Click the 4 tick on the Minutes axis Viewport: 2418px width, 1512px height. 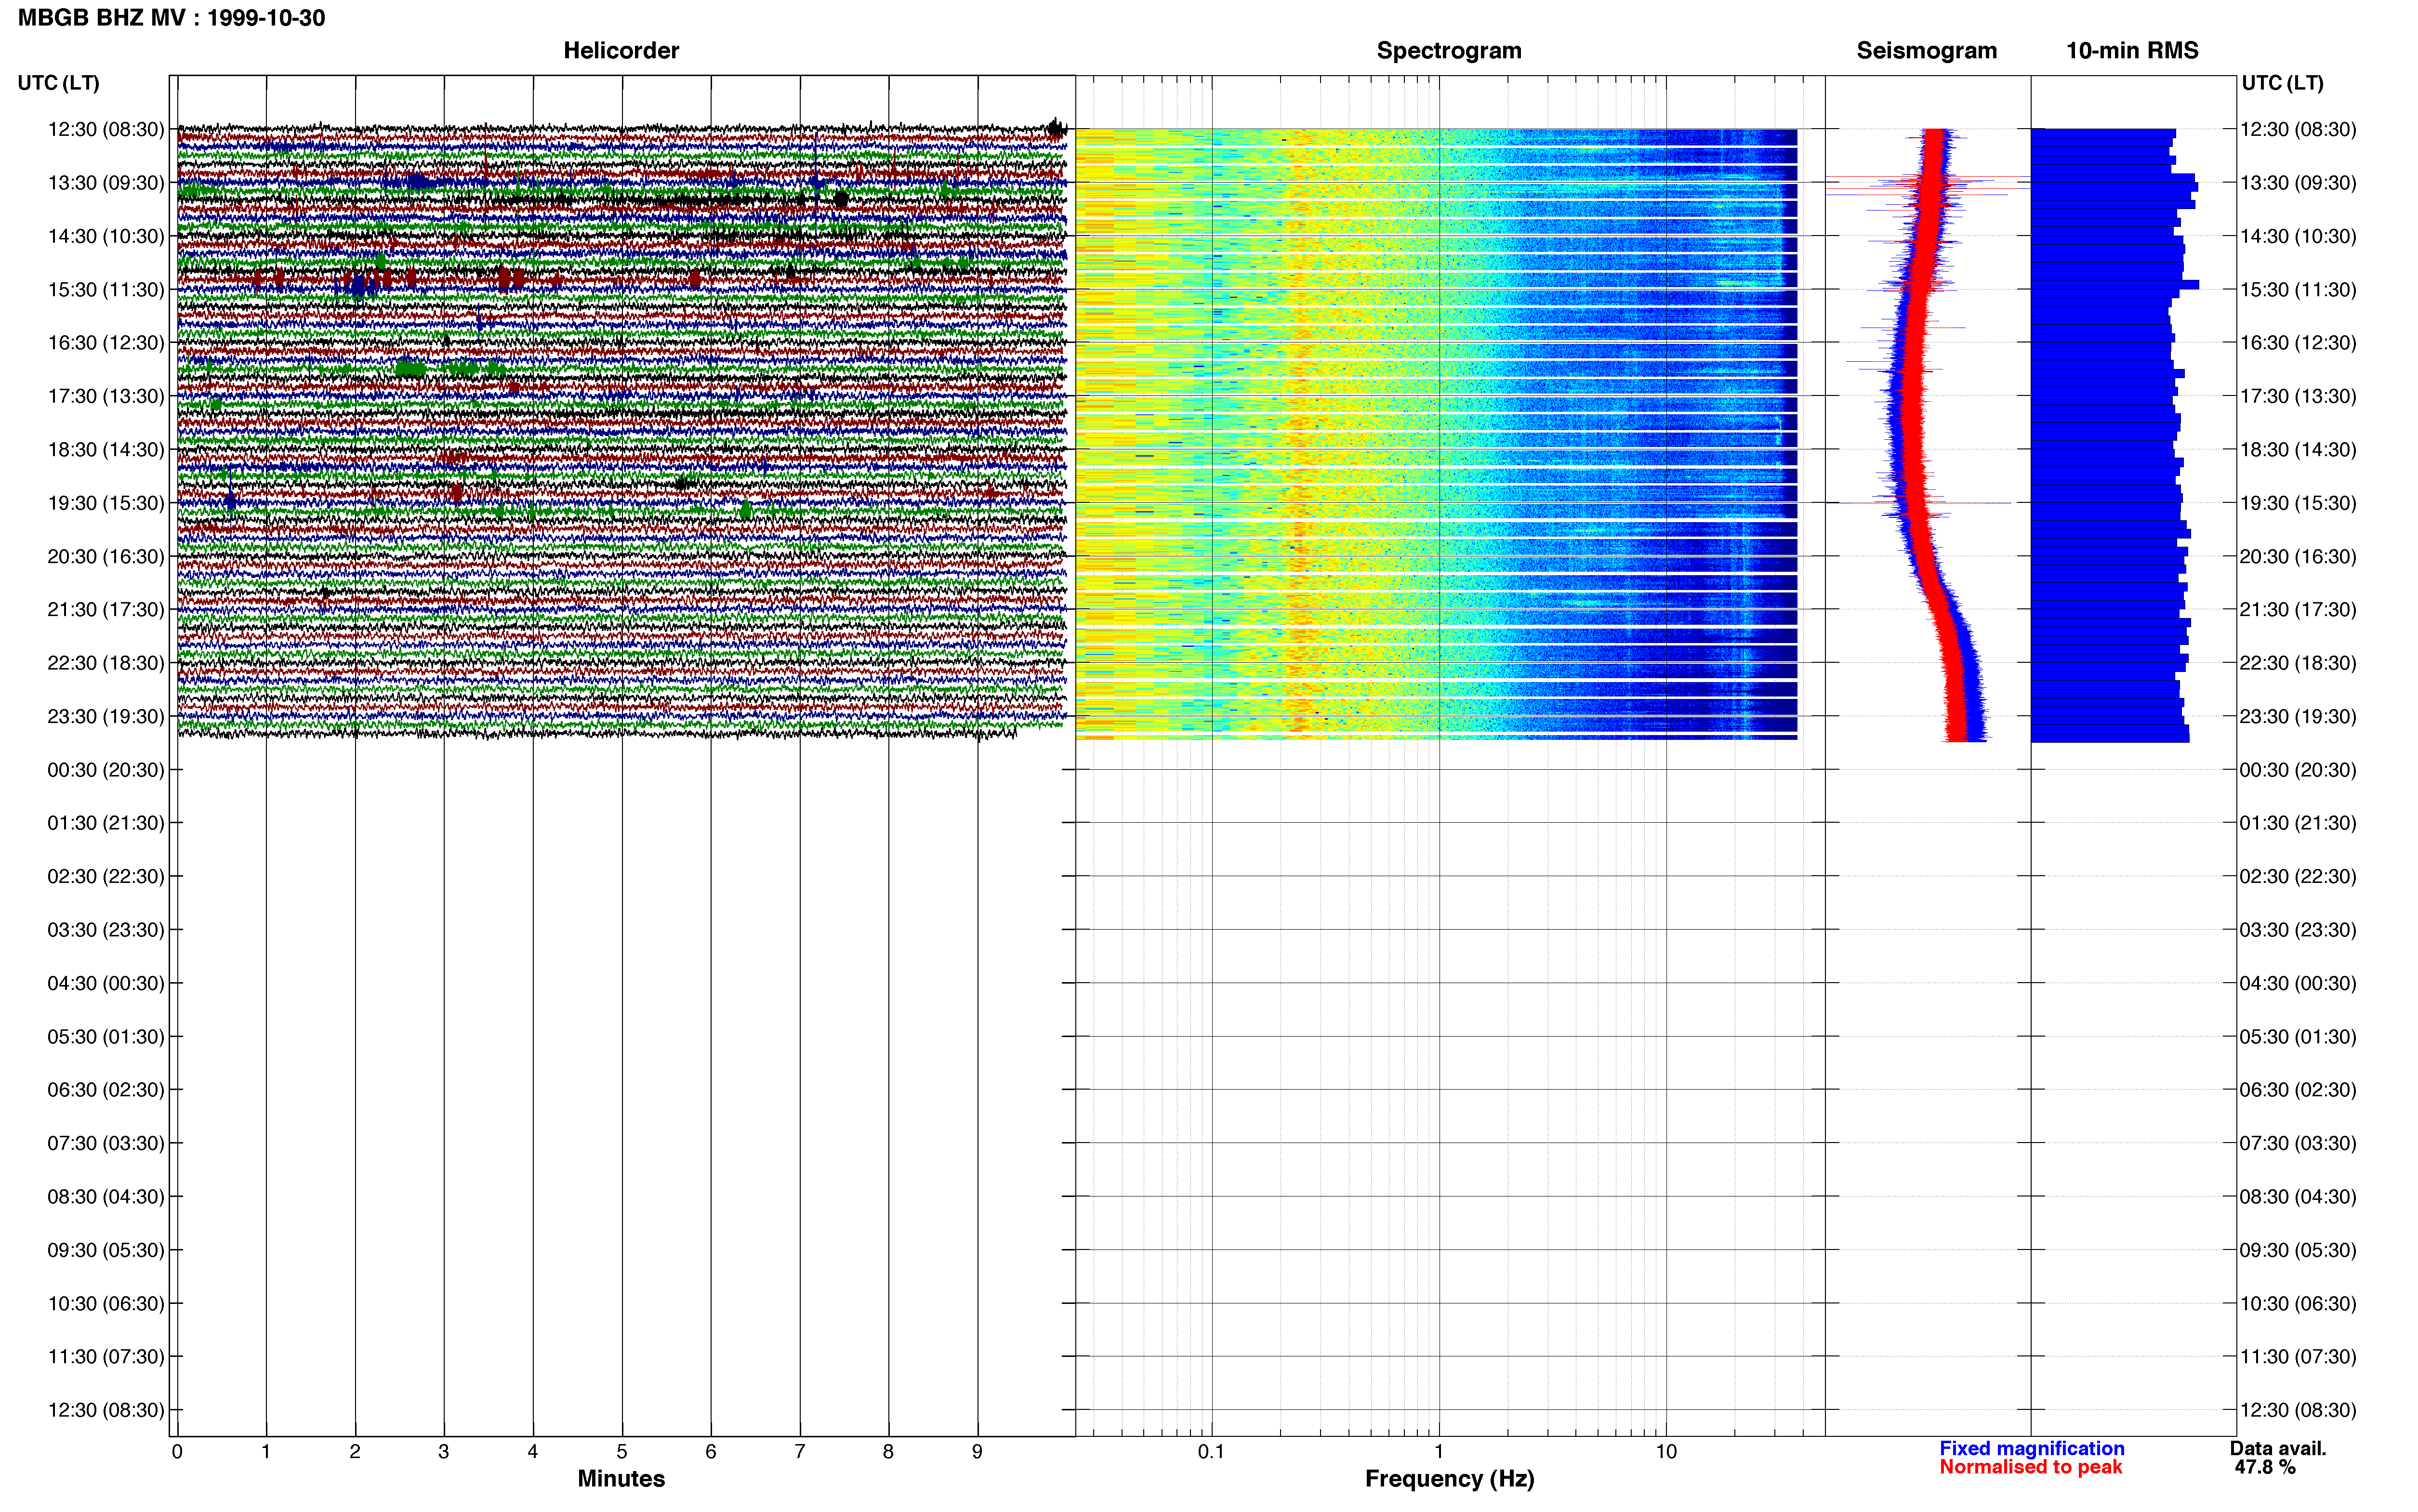(x=533, y=1451)
